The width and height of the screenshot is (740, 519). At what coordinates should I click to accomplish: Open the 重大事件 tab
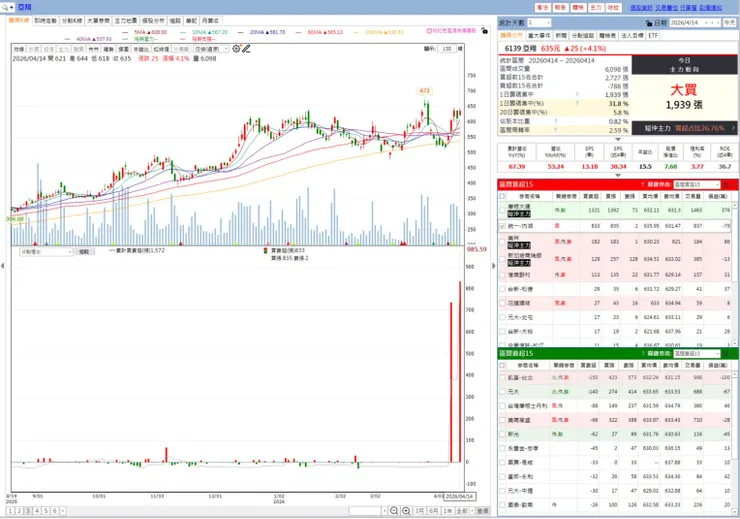click(539, 35)
